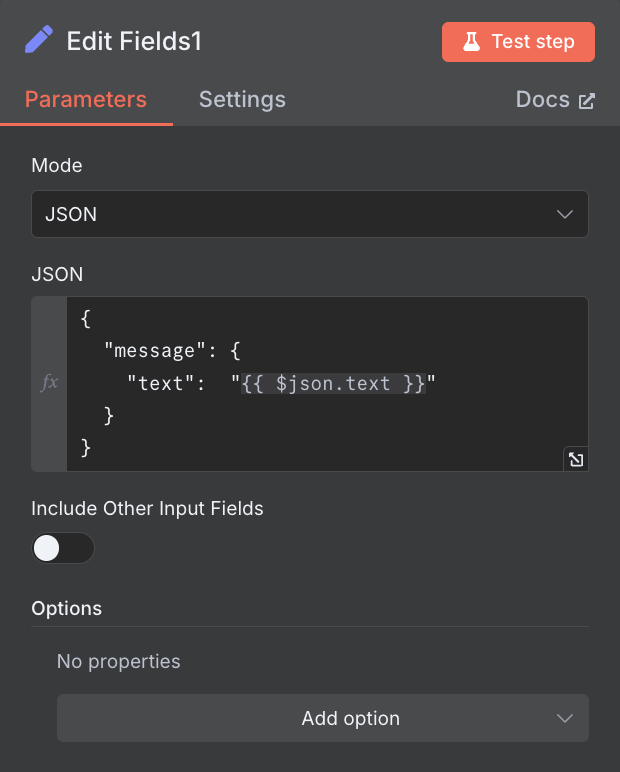Click the pencil icon beside Edit Fields1
Image resolution: width=620 pixels, height=772 pixels.
tap(39, 41)
